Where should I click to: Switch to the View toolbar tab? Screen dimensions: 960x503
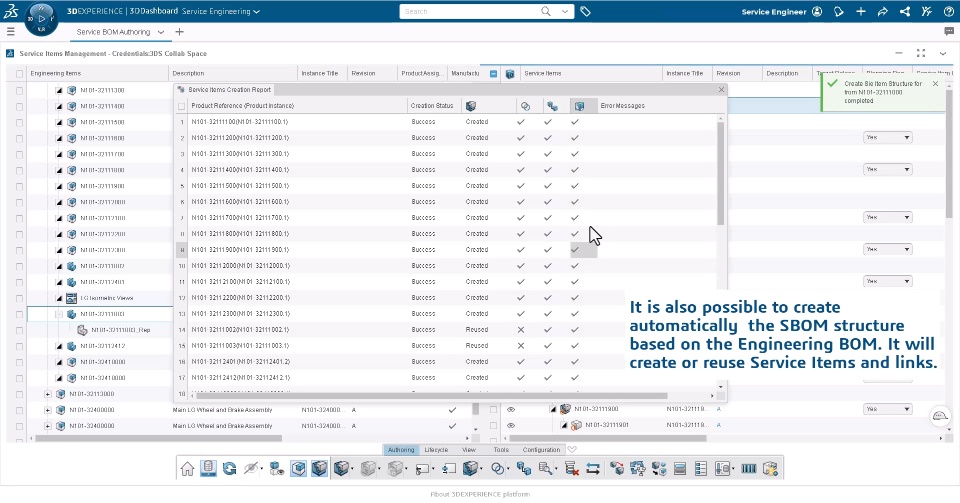point(469,450)
